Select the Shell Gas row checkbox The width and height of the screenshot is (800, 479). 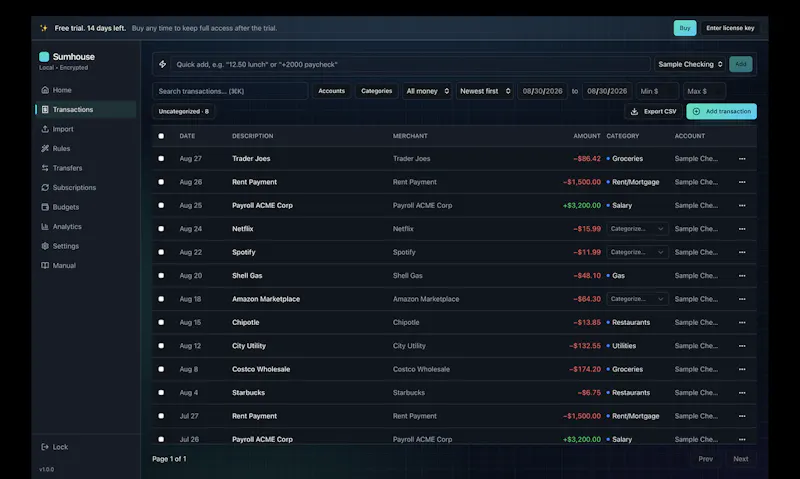(x=161, y=275)
